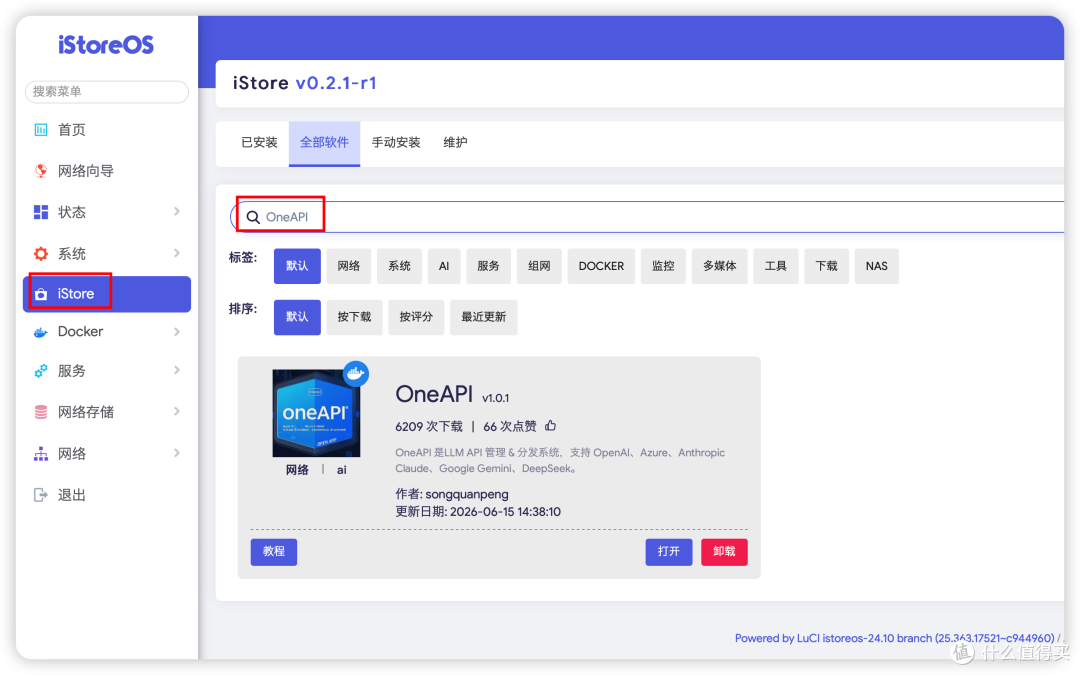Click the iStoreOS logo
The height and width of the screenshot is (675, 1080).
106,45
